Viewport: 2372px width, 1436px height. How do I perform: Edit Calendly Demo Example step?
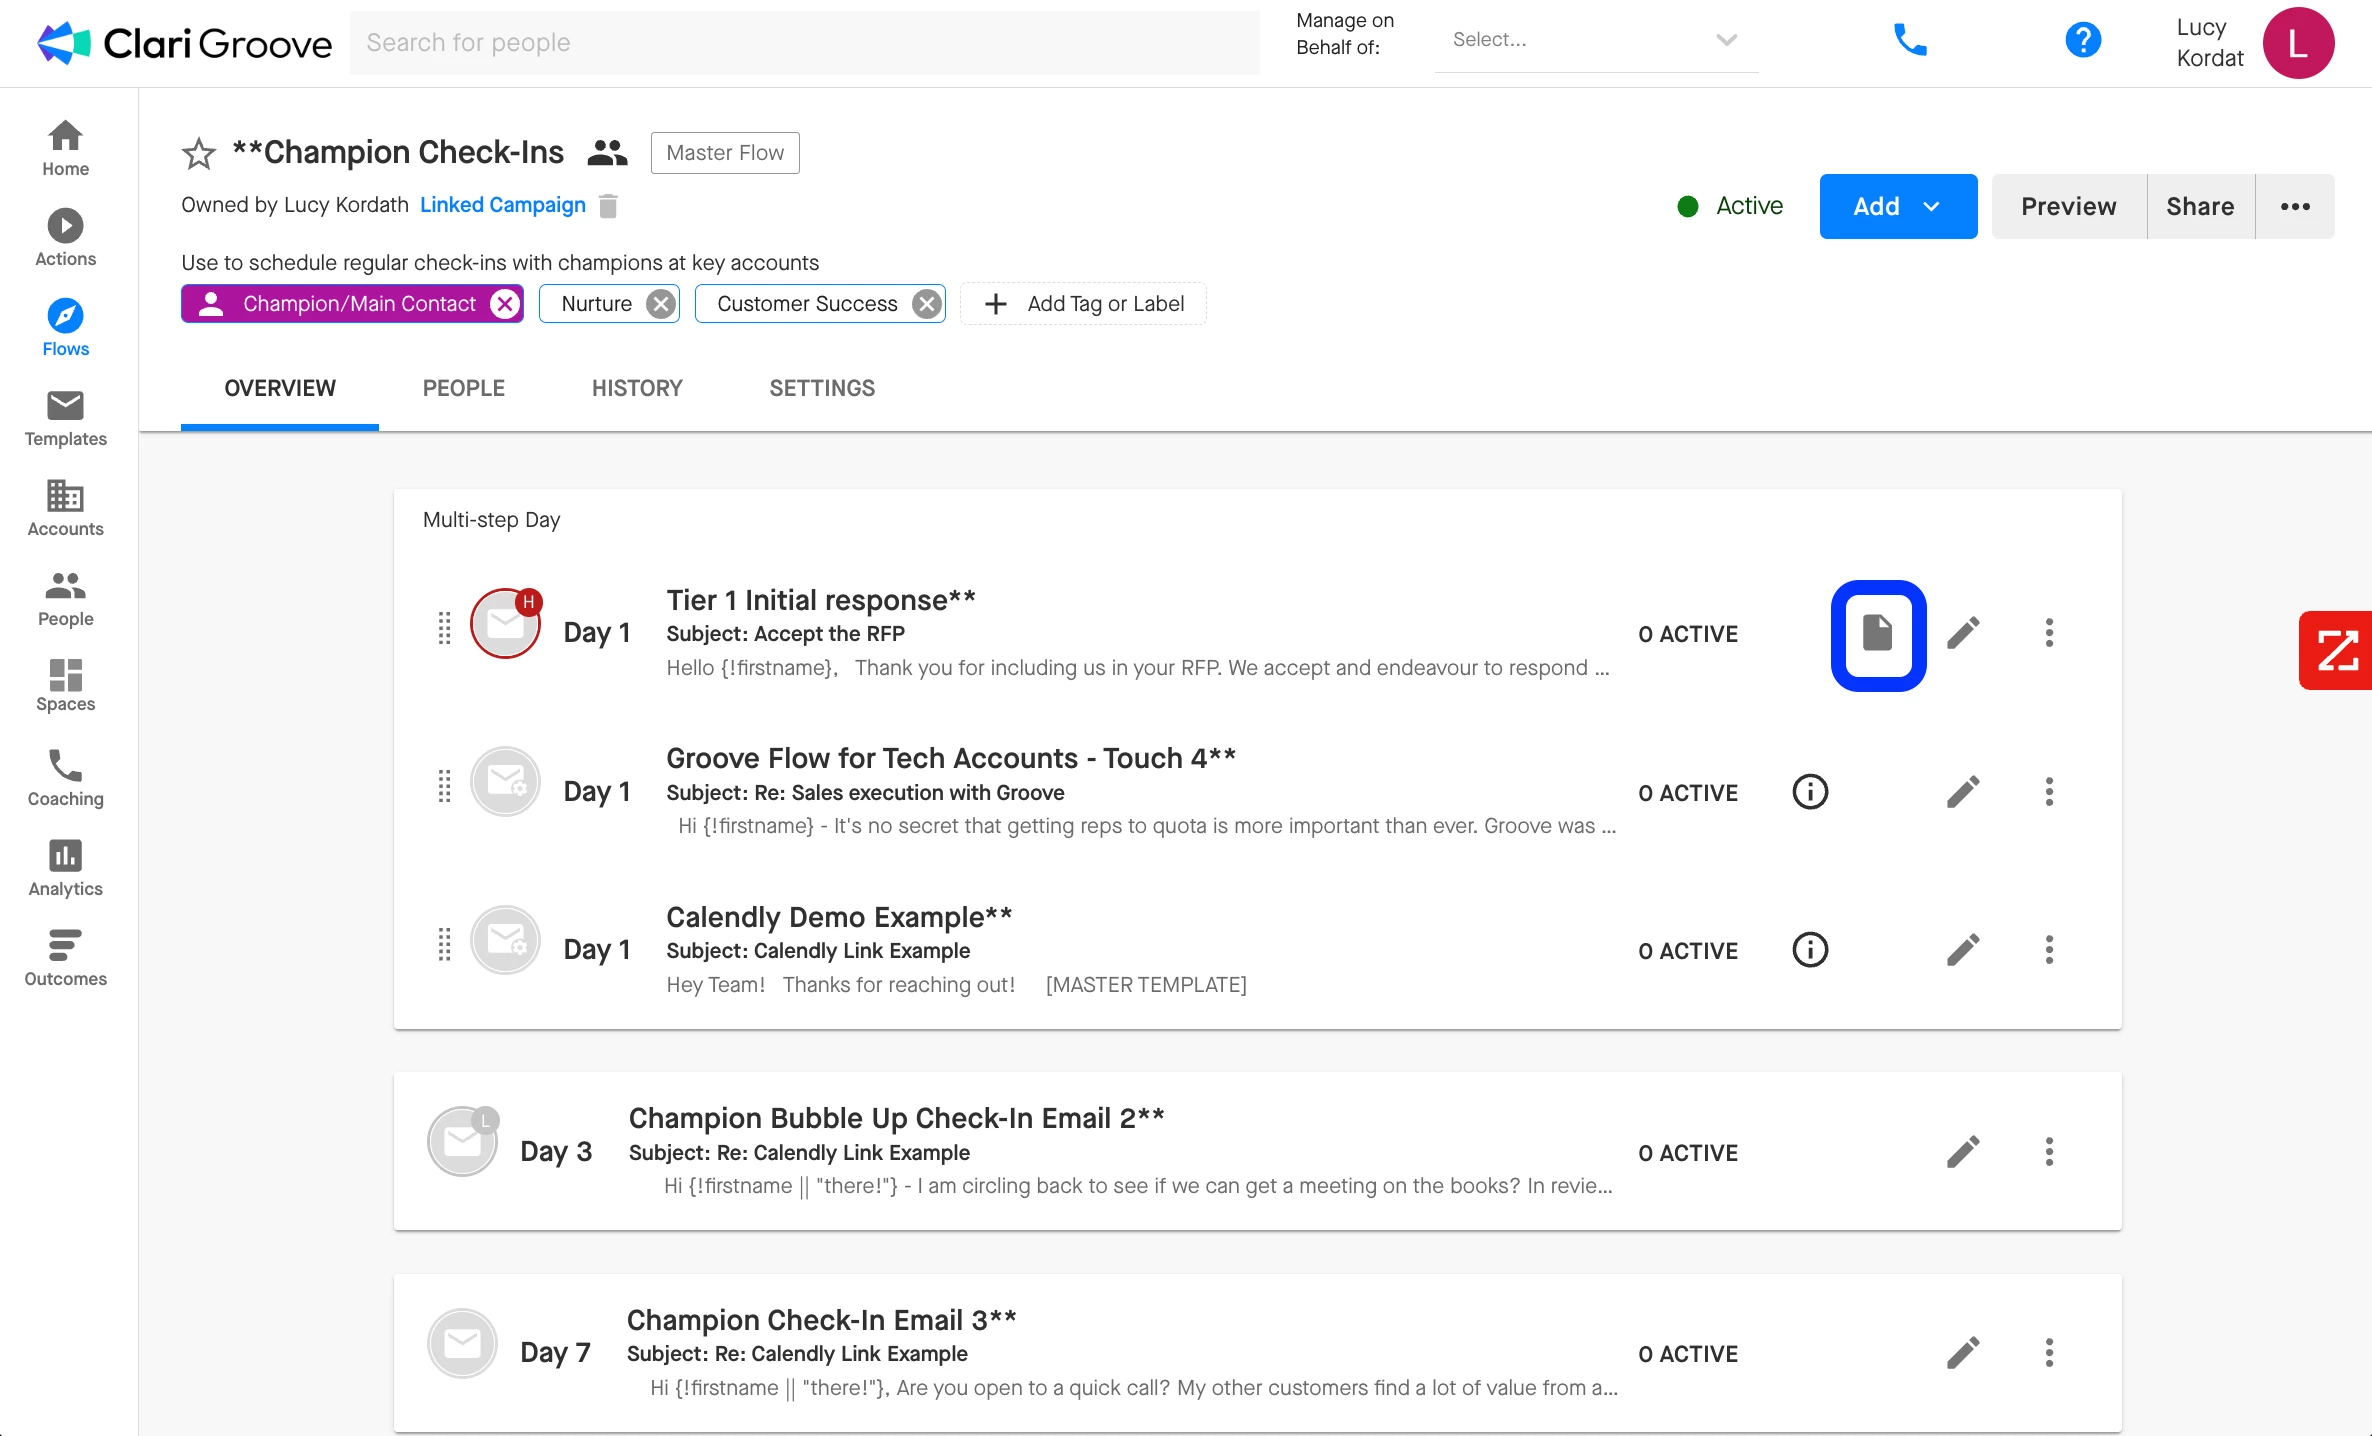click(x=1963, y=950)
